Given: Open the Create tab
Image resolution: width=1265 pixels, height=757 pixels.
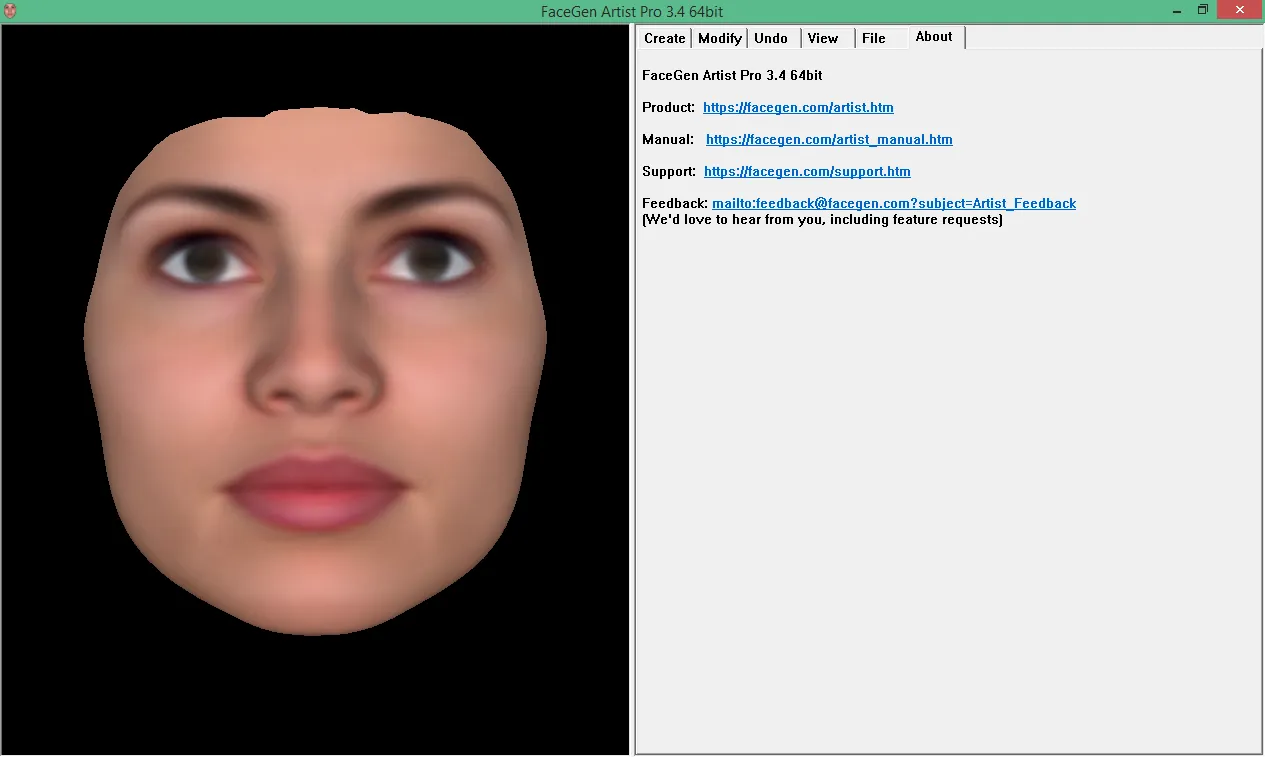Looking at the screenshot, I should coord(664,38).
